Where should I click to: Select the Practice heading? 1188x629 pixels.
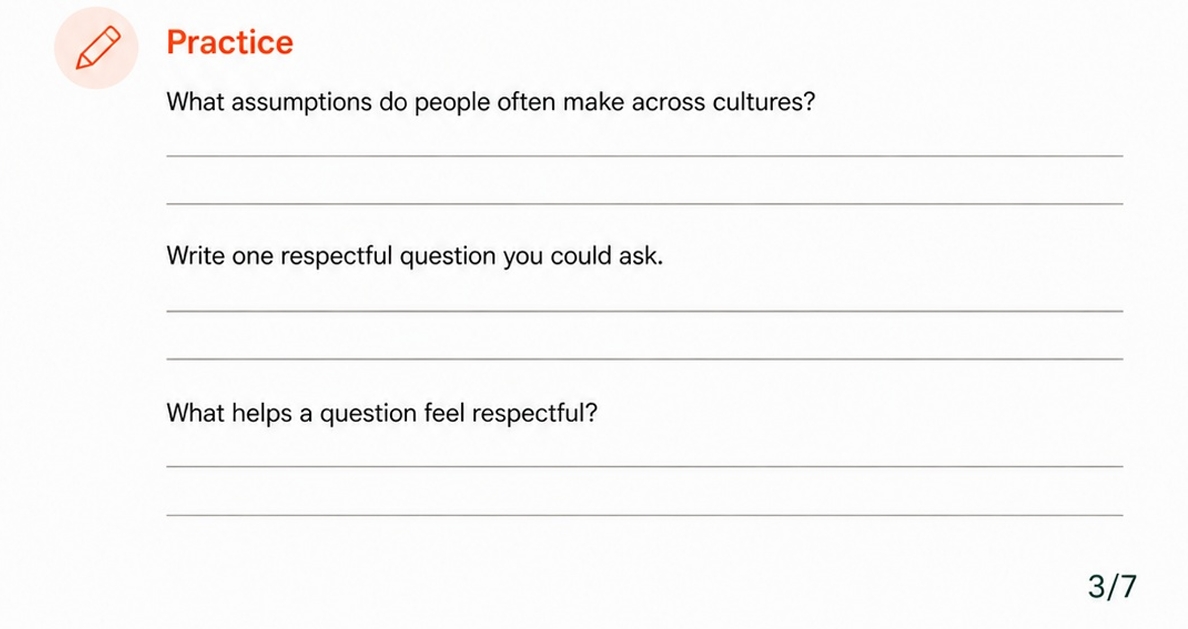click(x=230, y=42)
